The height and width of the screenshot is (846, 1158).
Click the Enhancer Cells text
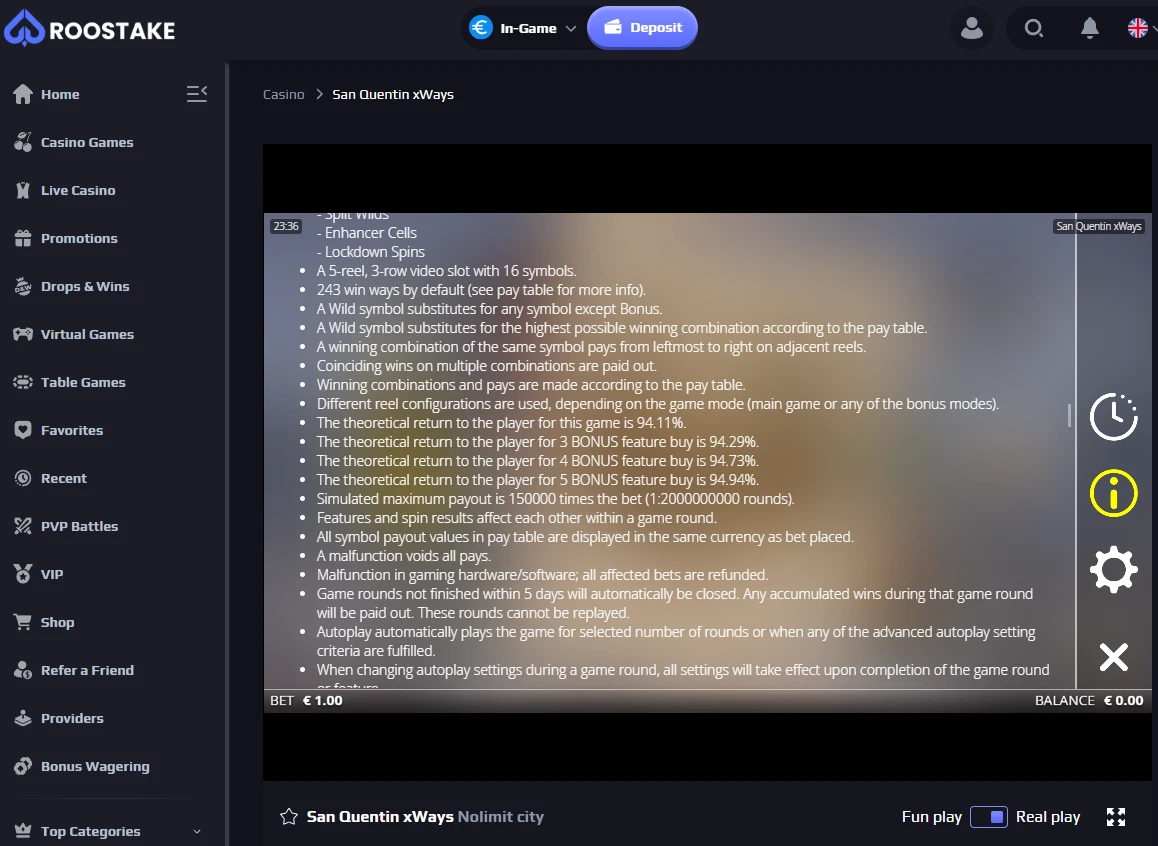coord(367,233)
